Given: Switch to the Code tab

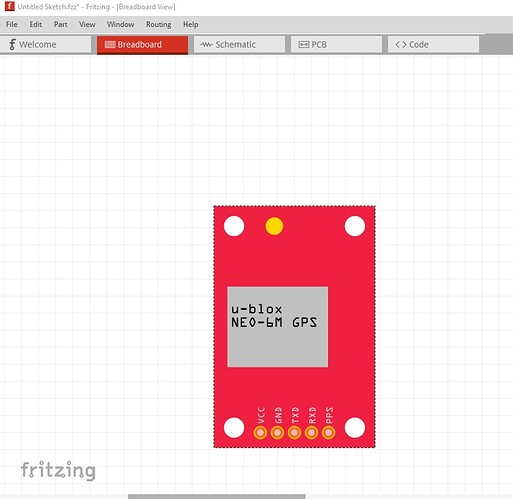Looking at the screenshot, I should pos(433,44).
